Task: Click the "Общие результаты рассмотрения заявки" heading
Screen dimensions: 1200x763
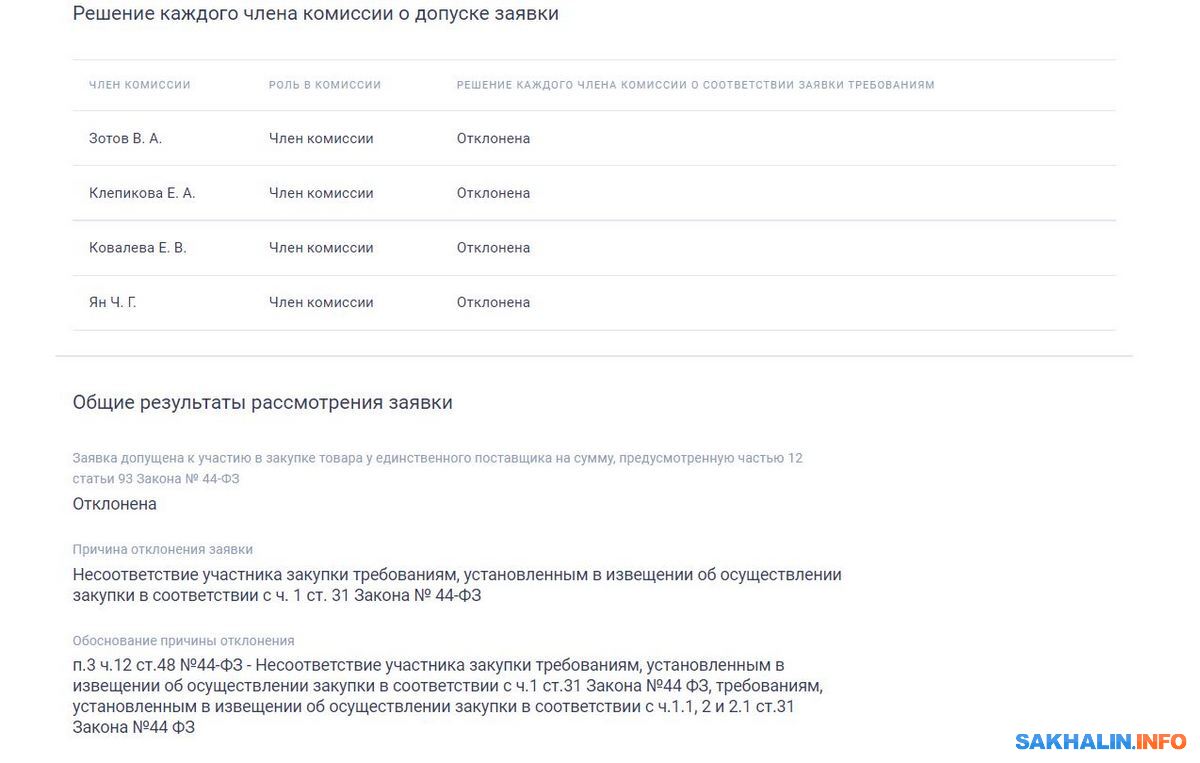Action: pyautogui.click(x=262, y=403)
